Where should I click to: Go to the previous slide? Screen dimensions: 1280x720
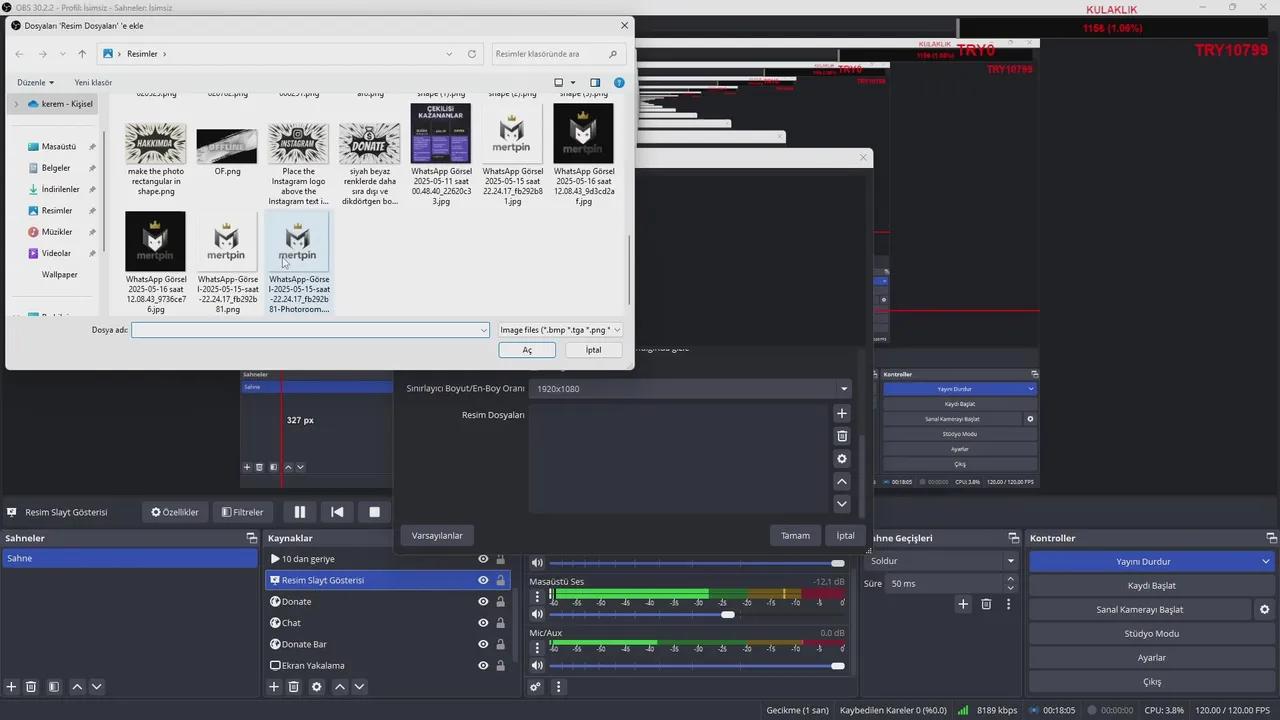[x=337, y=512]
